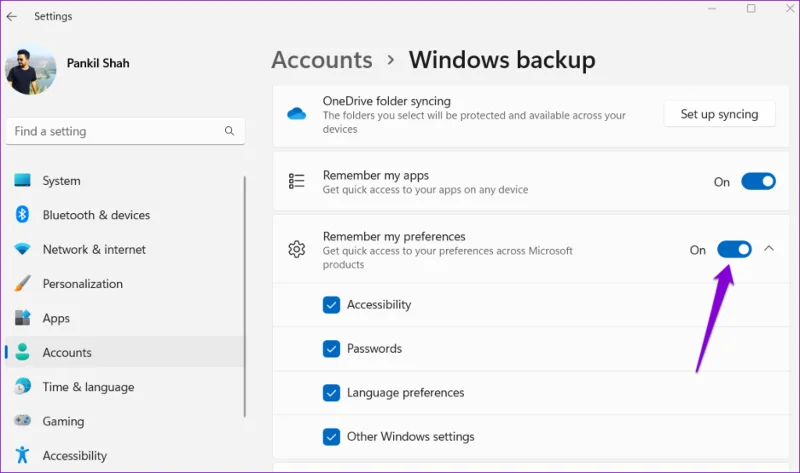
Task: Go to Gaming settings
Action: [x=124, y=421]
